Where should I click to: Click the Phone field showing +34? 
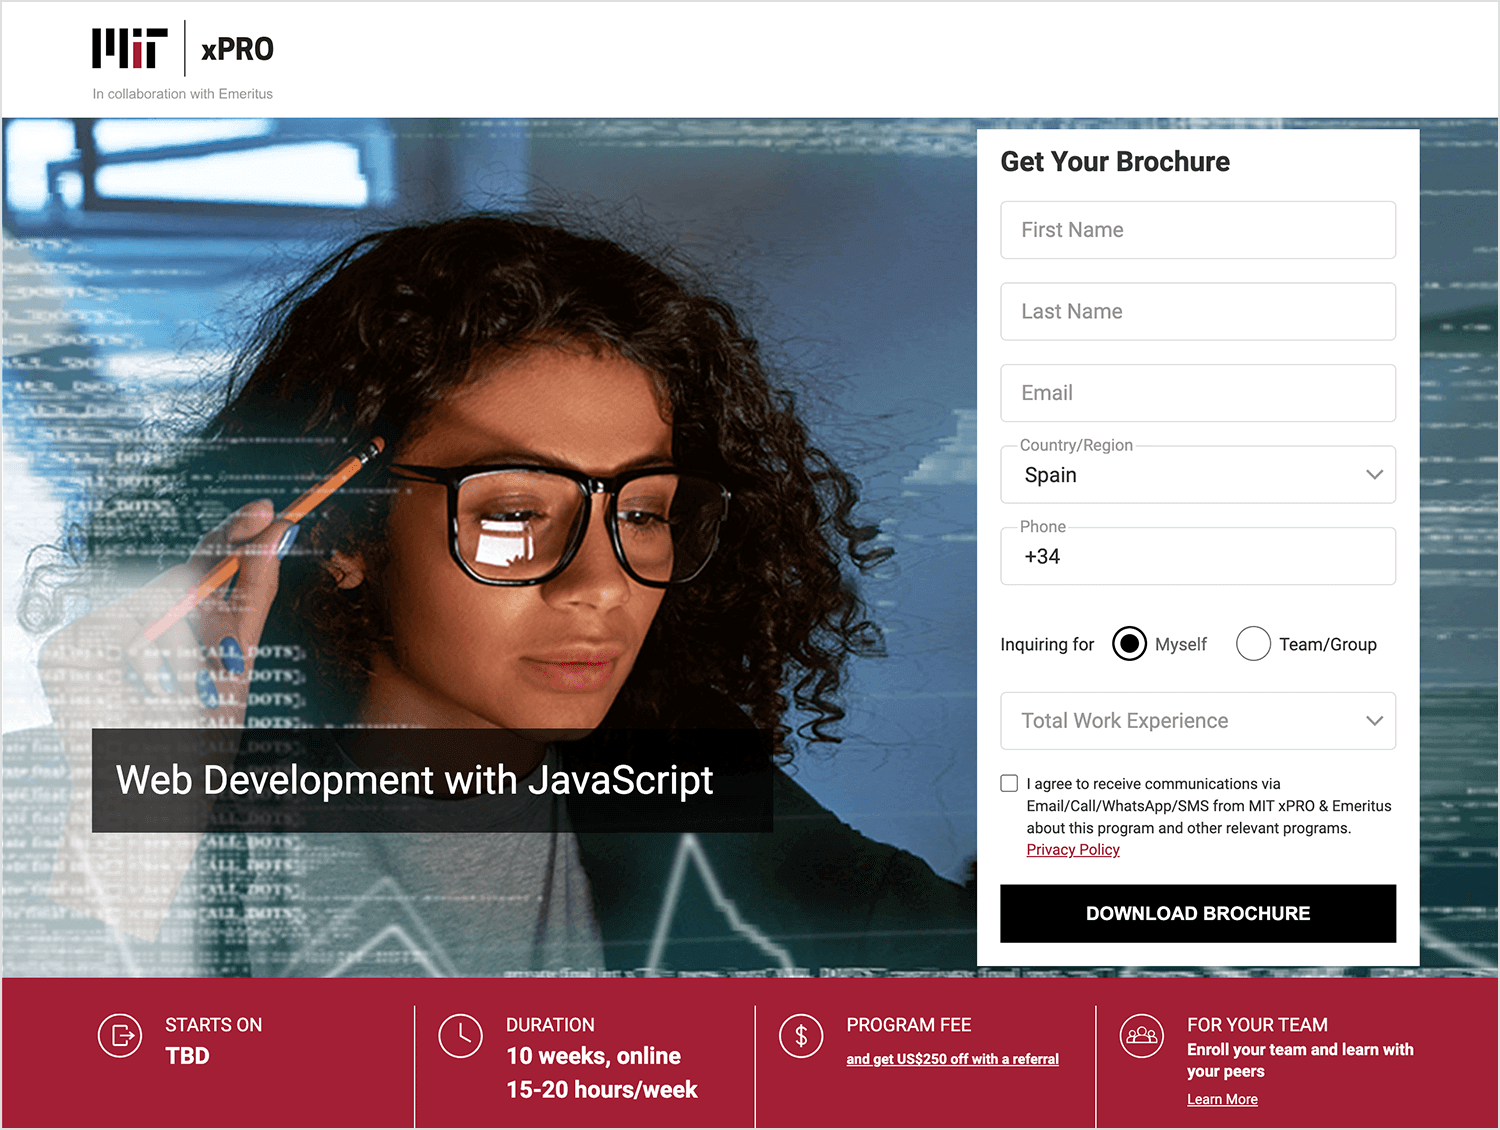(x=1198, y=556)
